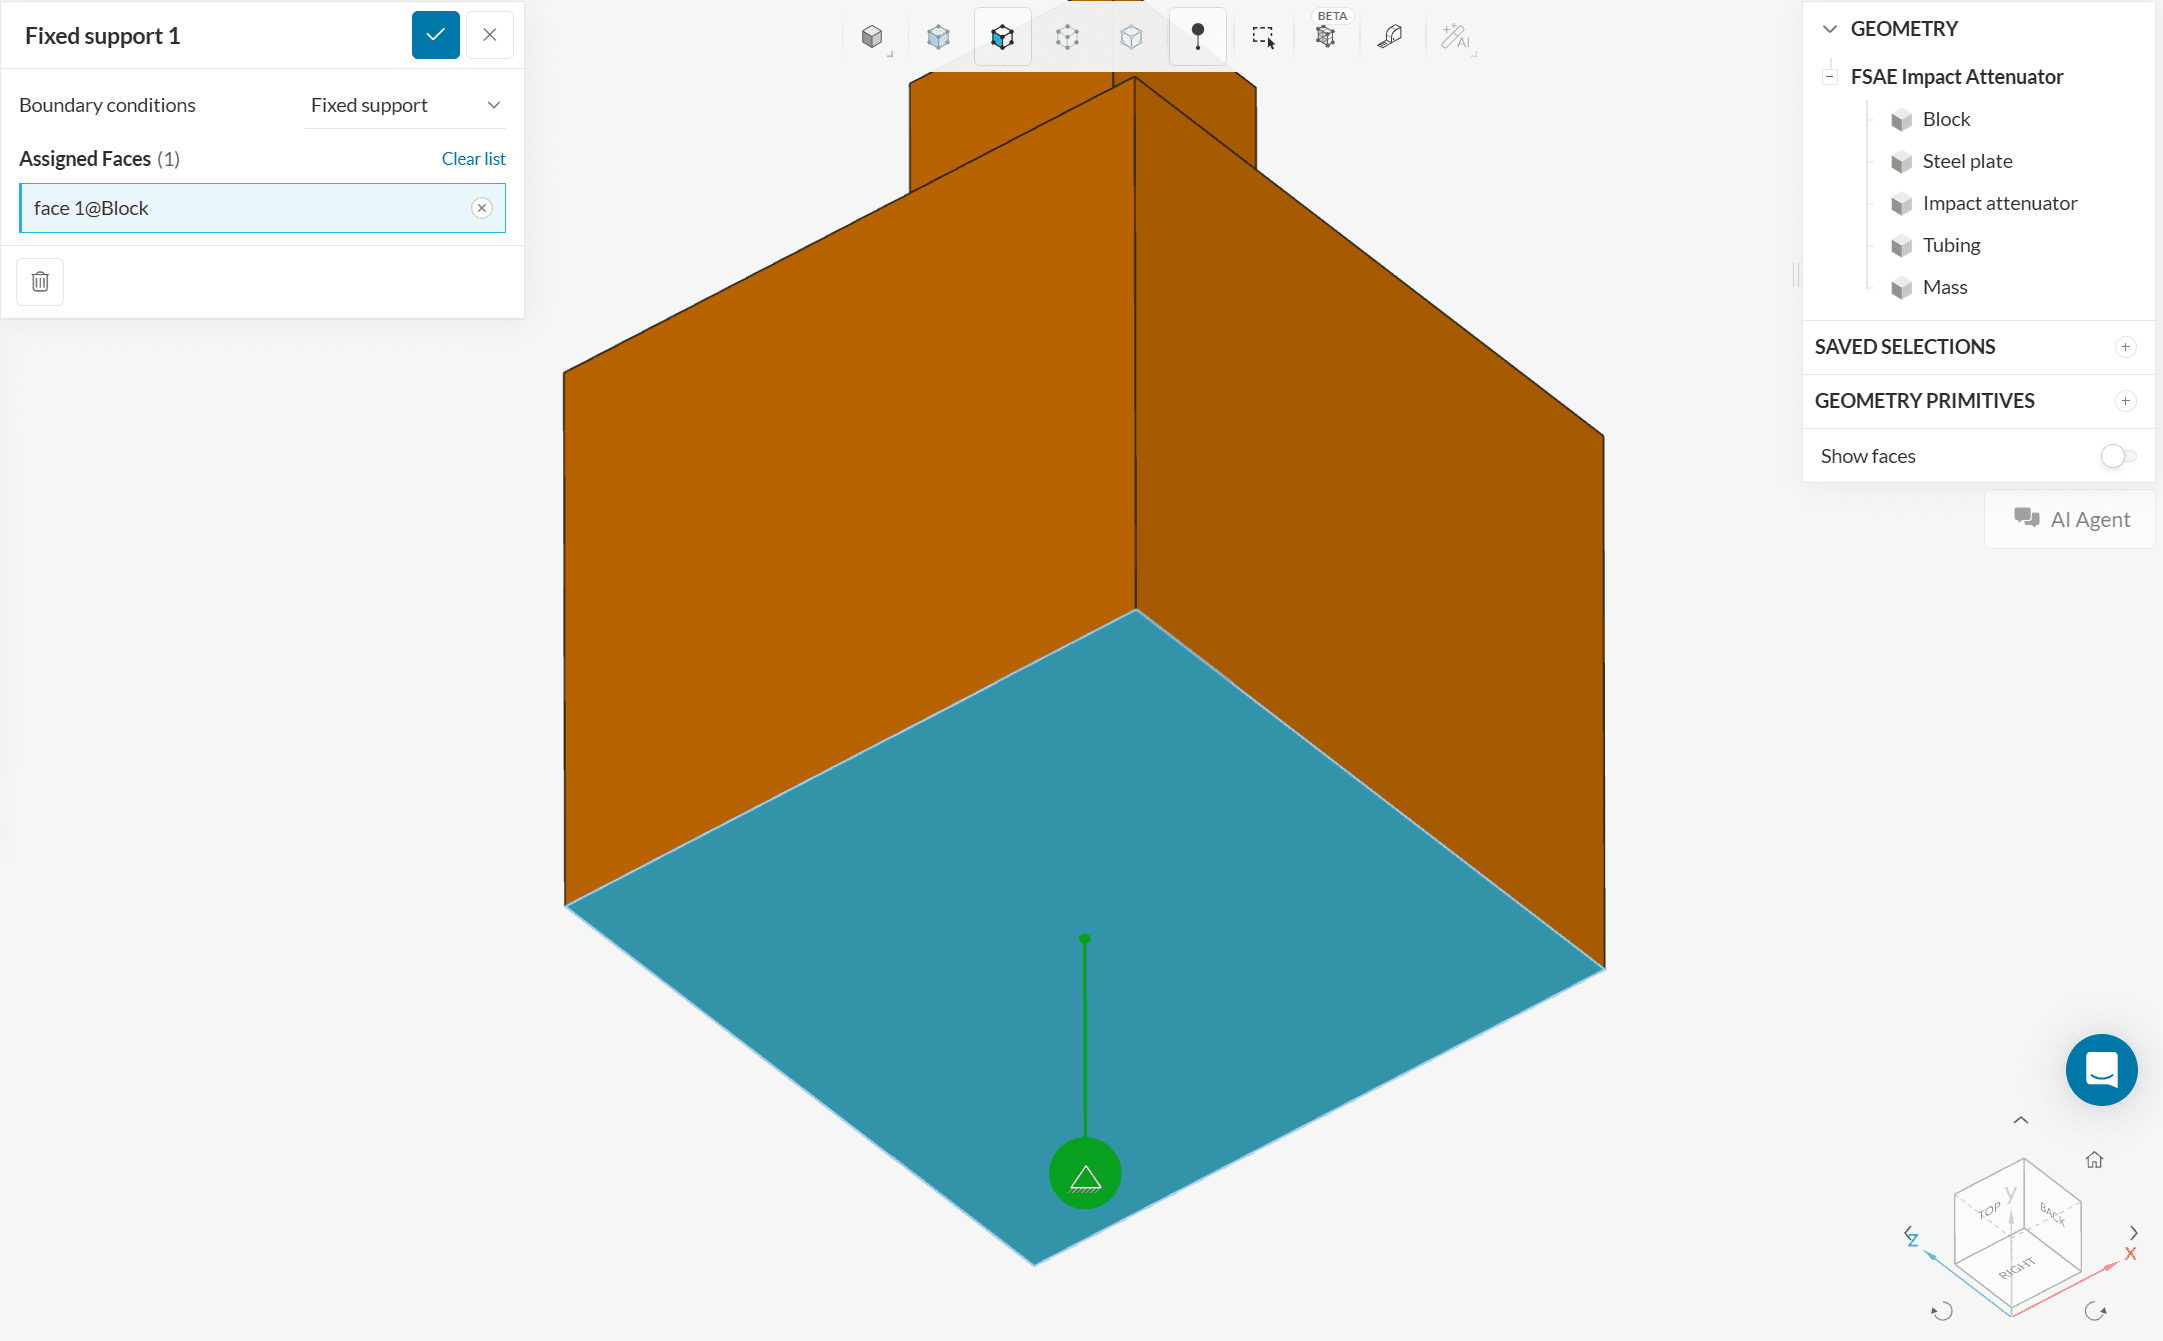Select the face selection mode cube icon
The image size is (2163, 1341).
click(x=1002, y=38)
